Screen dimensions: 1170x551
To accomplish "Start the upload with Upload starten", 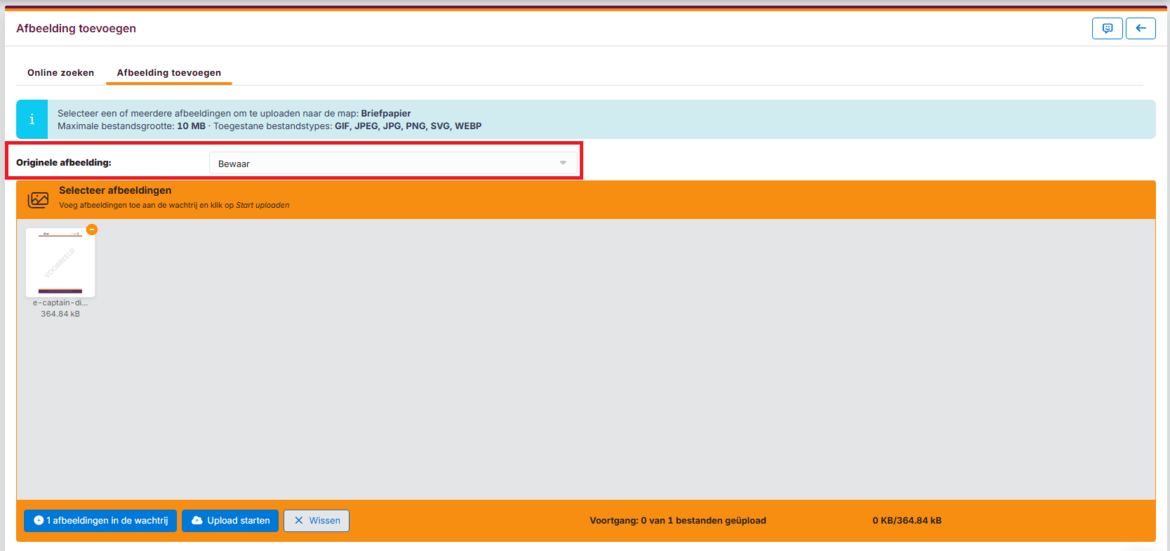I will pyautogui.click(x=231, y=520).
